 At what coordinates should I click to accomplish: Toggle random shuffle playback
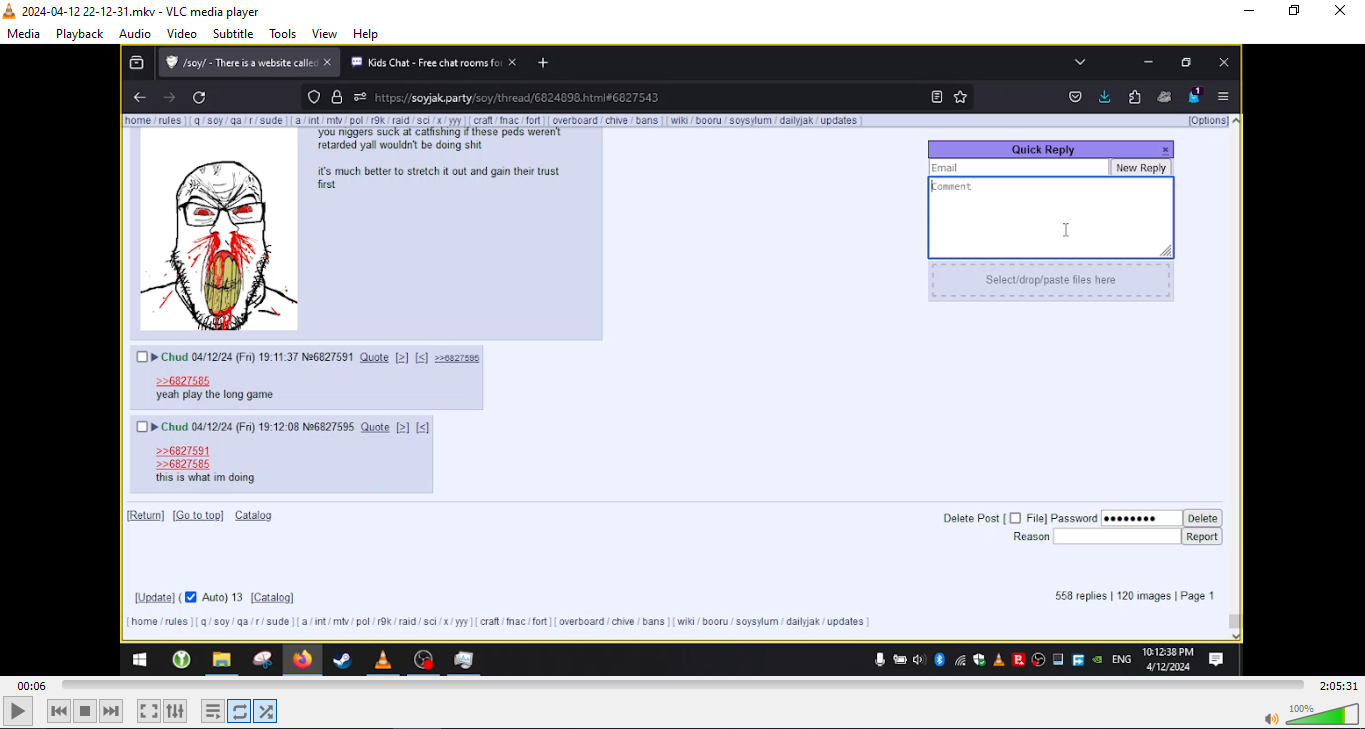pyautogui.click(x=266, y=711)
